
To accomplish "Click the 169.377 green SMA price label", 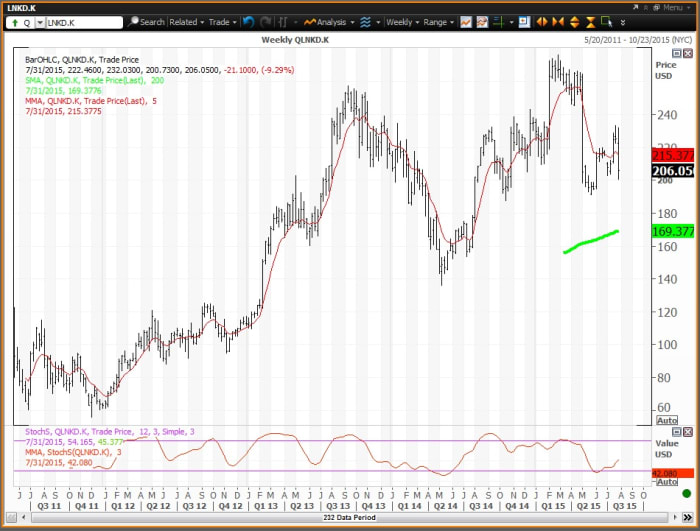I will pyautogui.click(x=673, y=231).
